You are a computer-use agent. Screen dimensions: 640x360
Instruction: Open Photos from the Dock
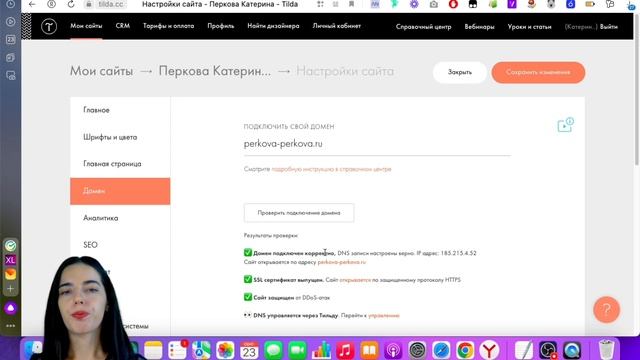225,350
